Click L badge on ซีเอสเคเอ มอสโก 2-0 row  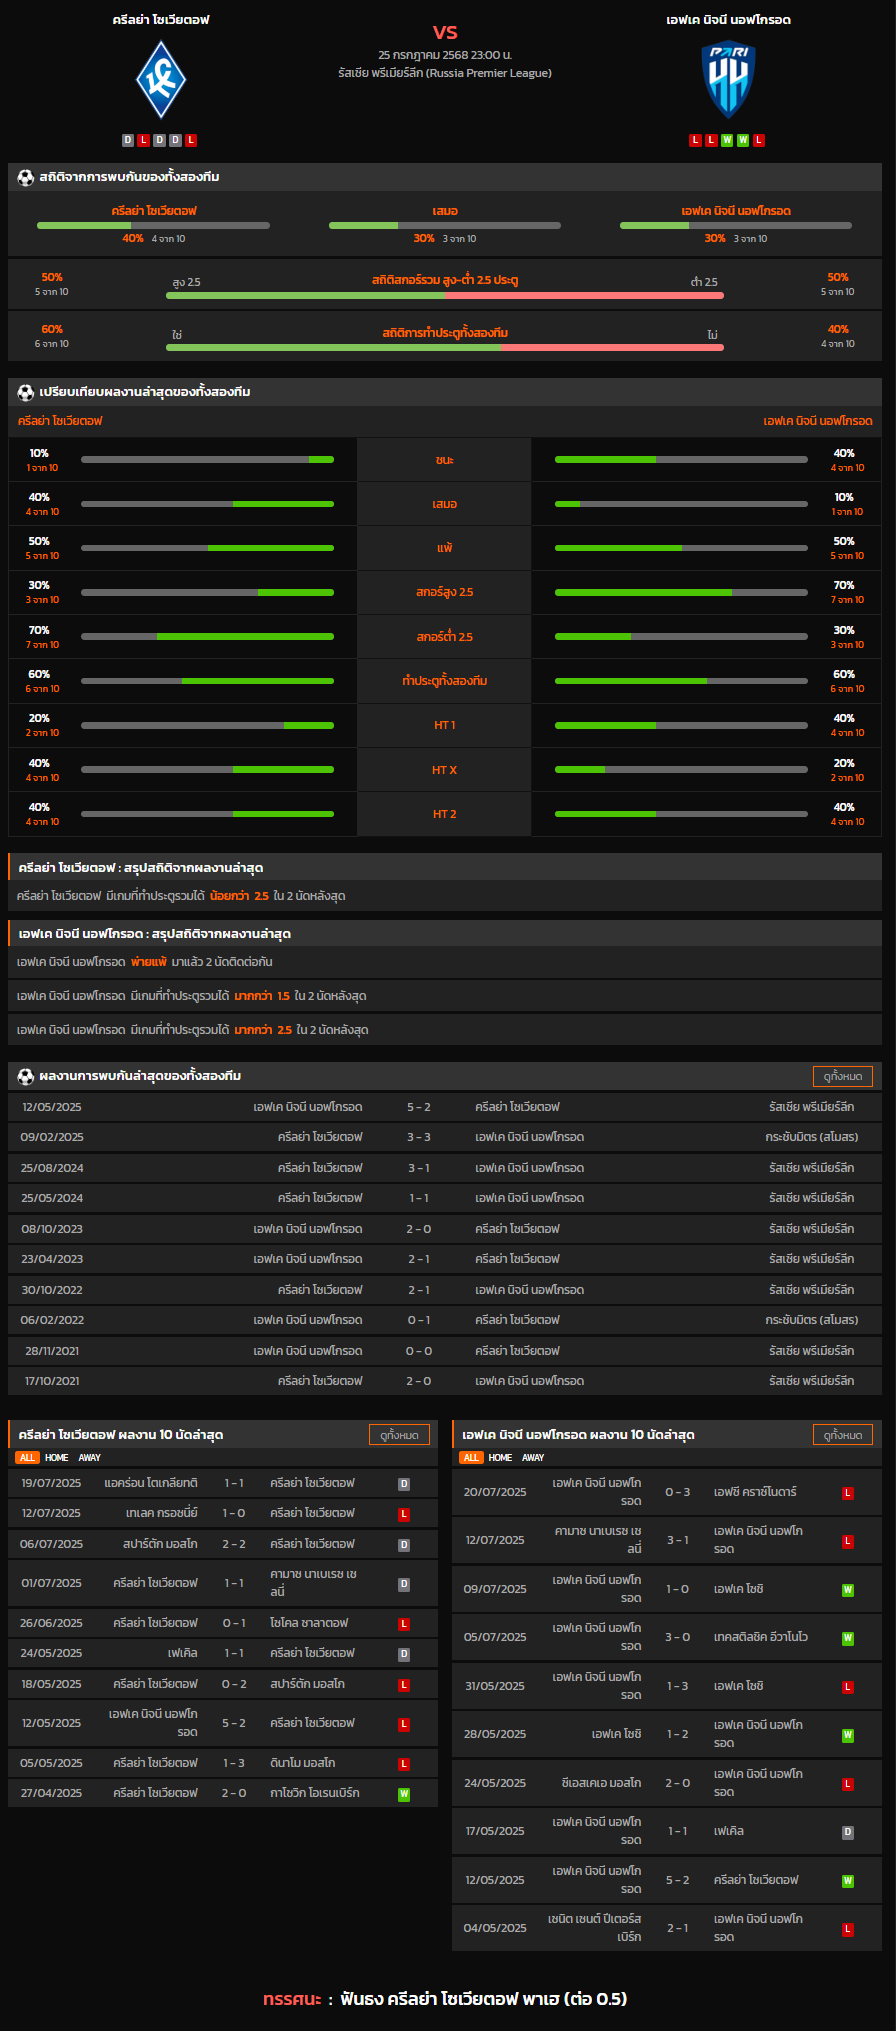click(848, 1784)
